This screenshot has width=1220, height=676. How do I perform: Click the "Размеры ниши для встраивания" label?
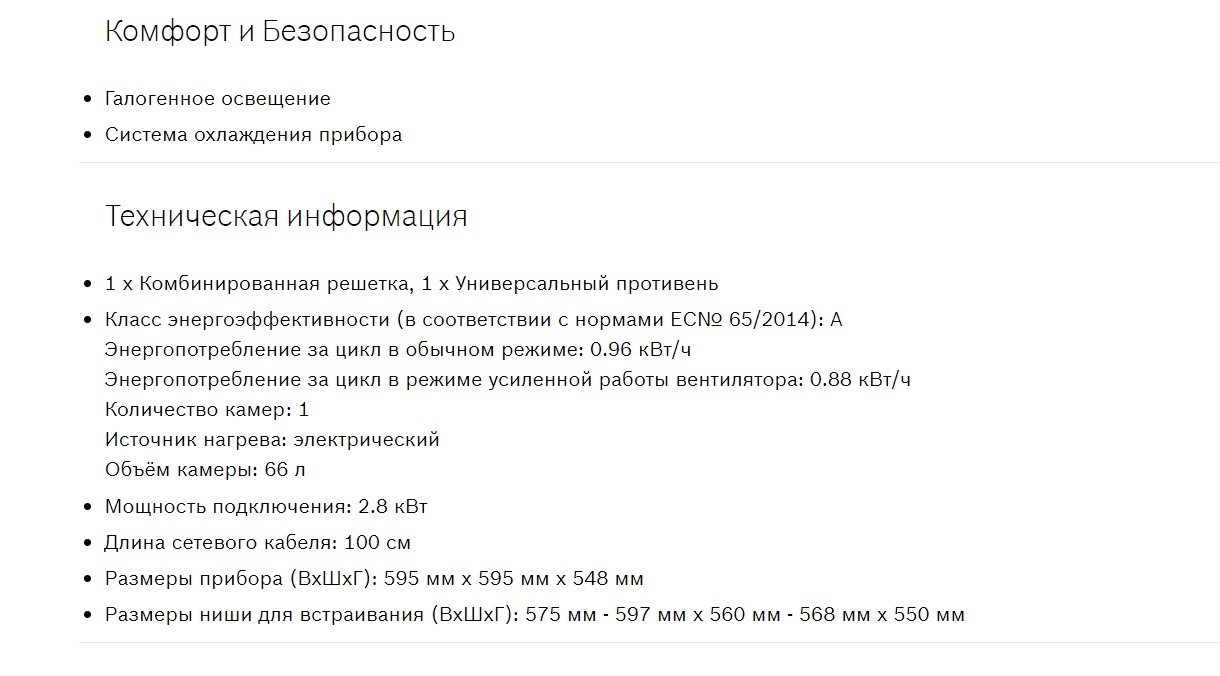click(266, 615)
